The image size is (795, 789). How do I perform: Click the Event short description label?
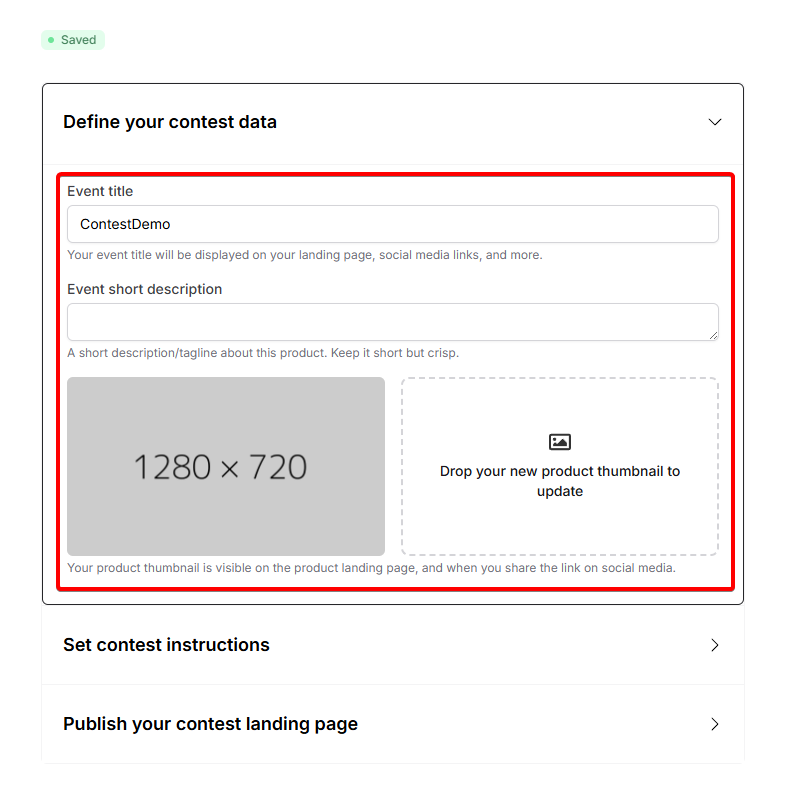click(x=145, y=289)
